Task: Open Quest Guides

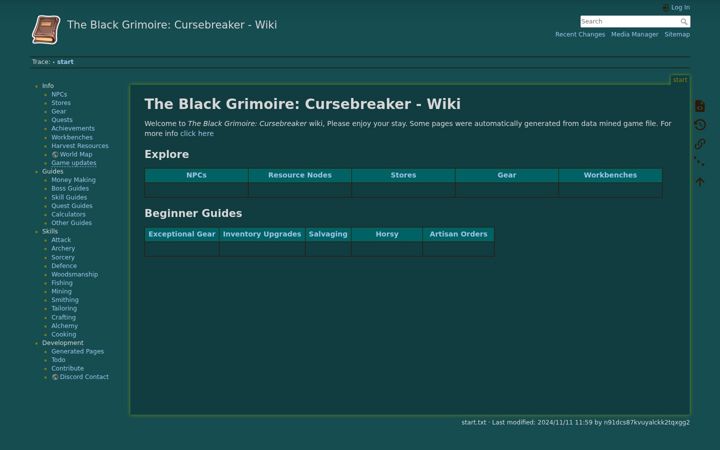Action: point(72,206)
